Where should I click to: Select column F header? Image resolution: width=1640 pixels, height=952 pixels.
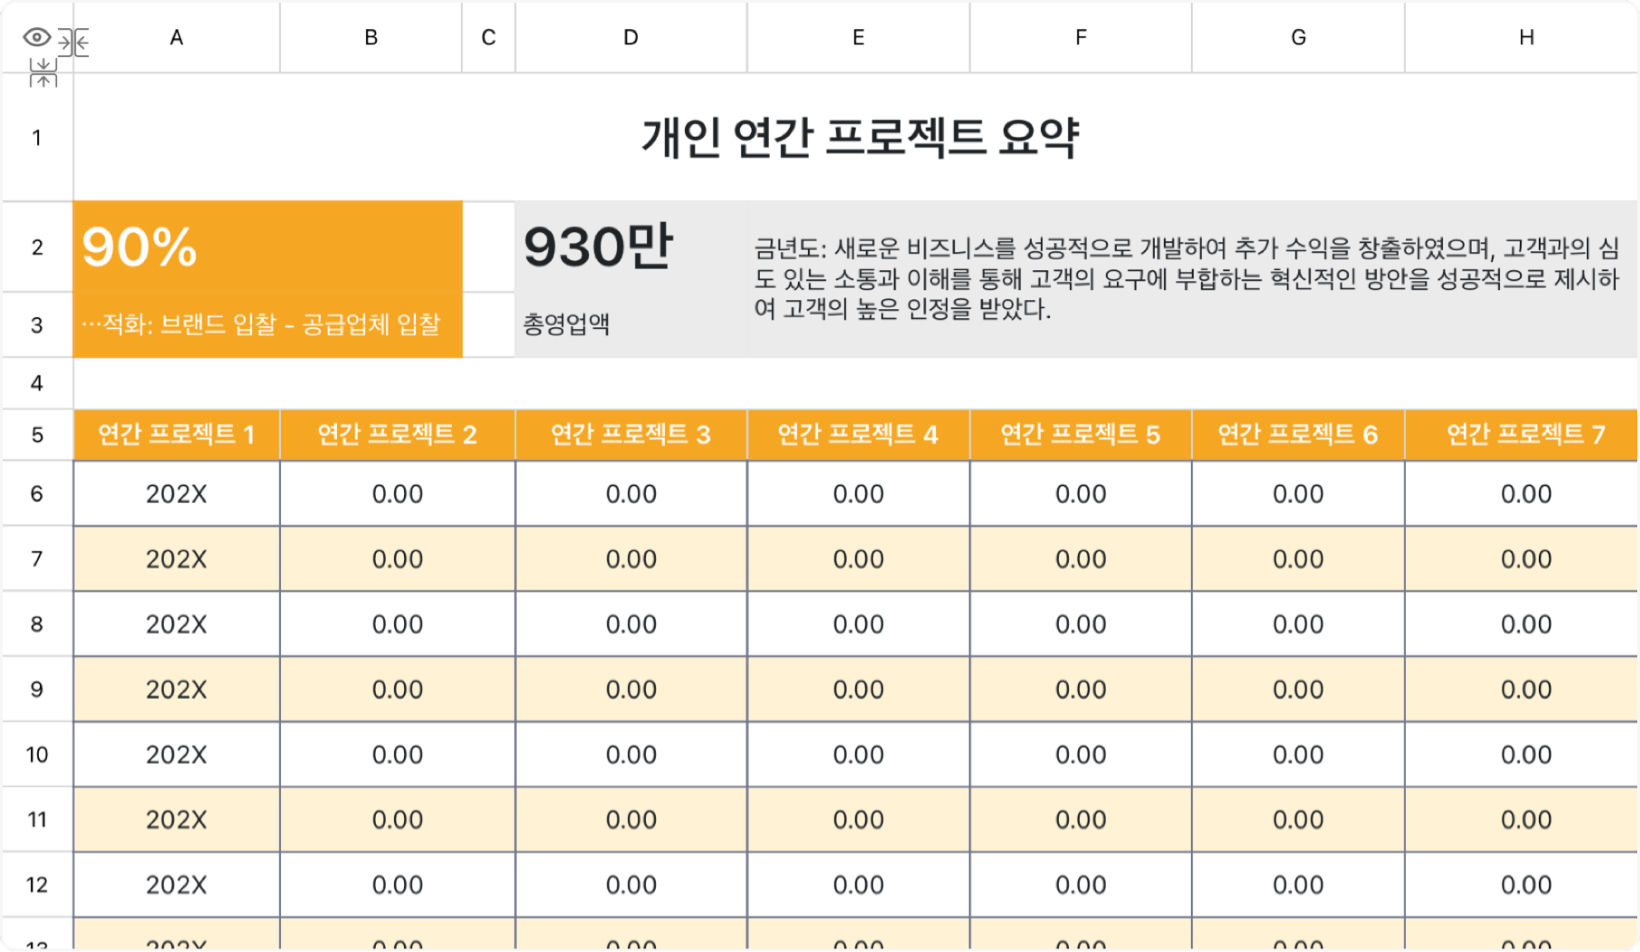(1080, 37)
